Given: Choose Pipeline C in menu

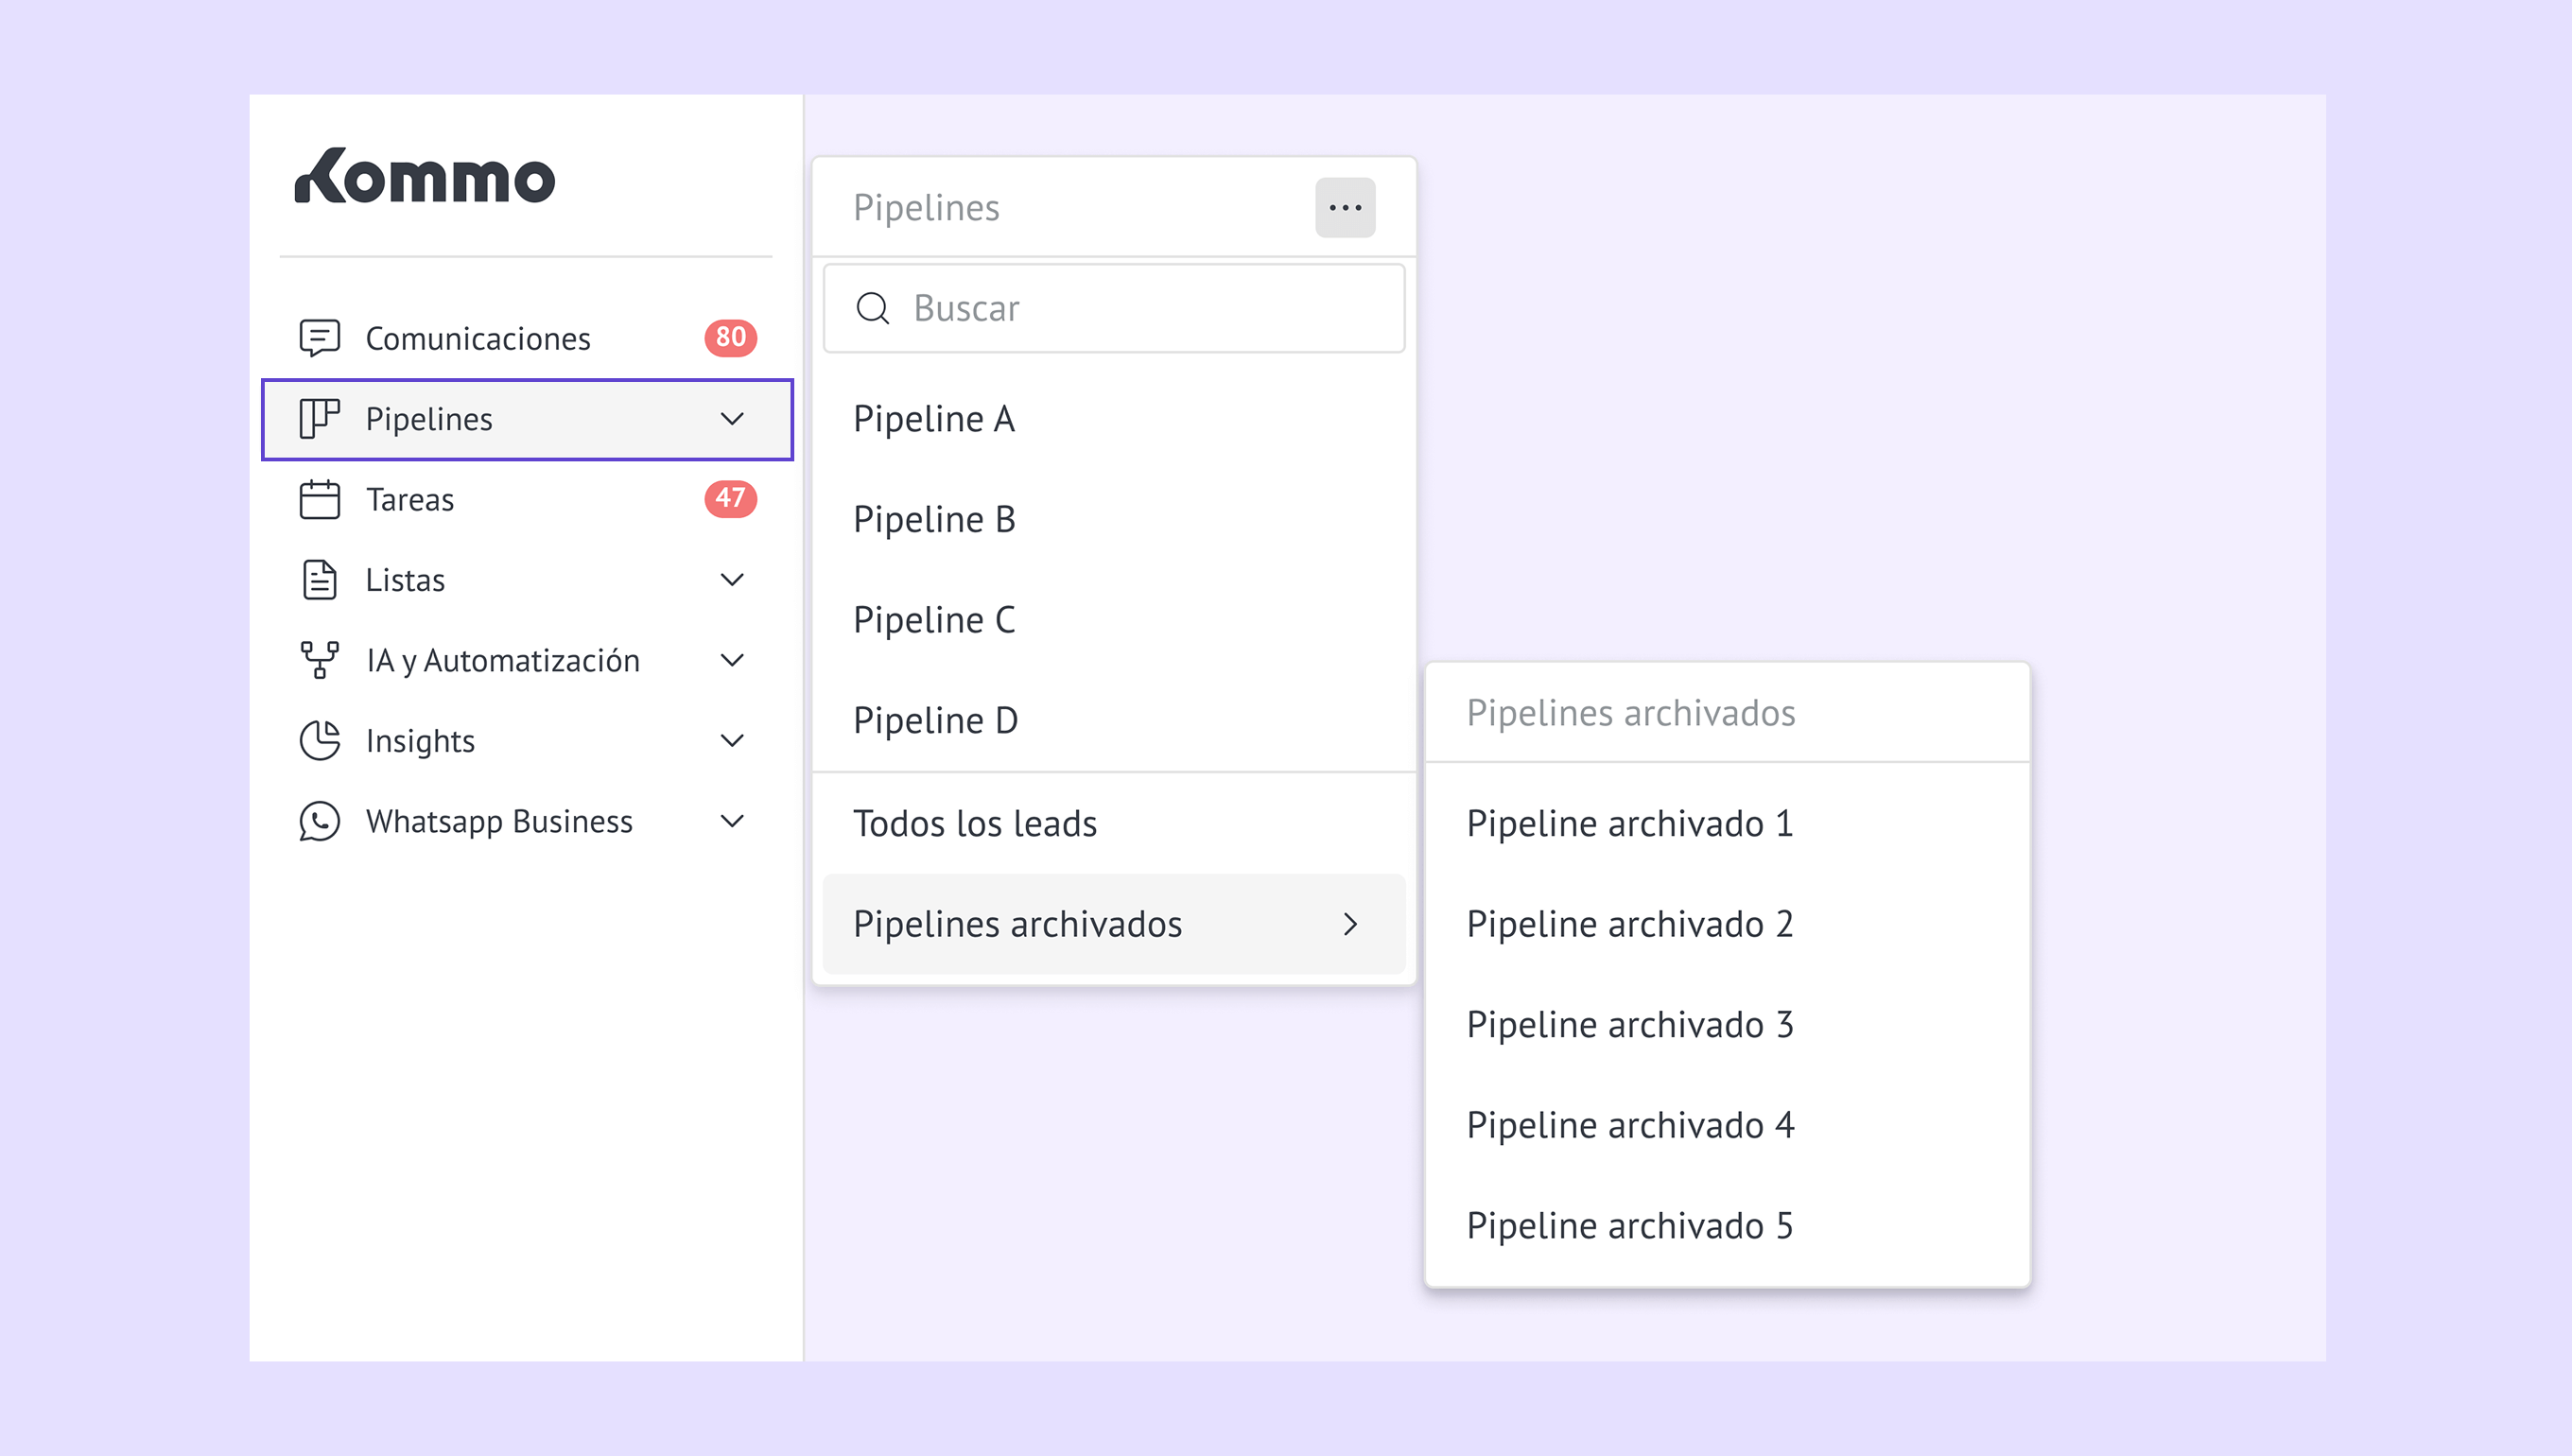Looking at the screenshot, I should pyautogui.click(x=933, y=620).
